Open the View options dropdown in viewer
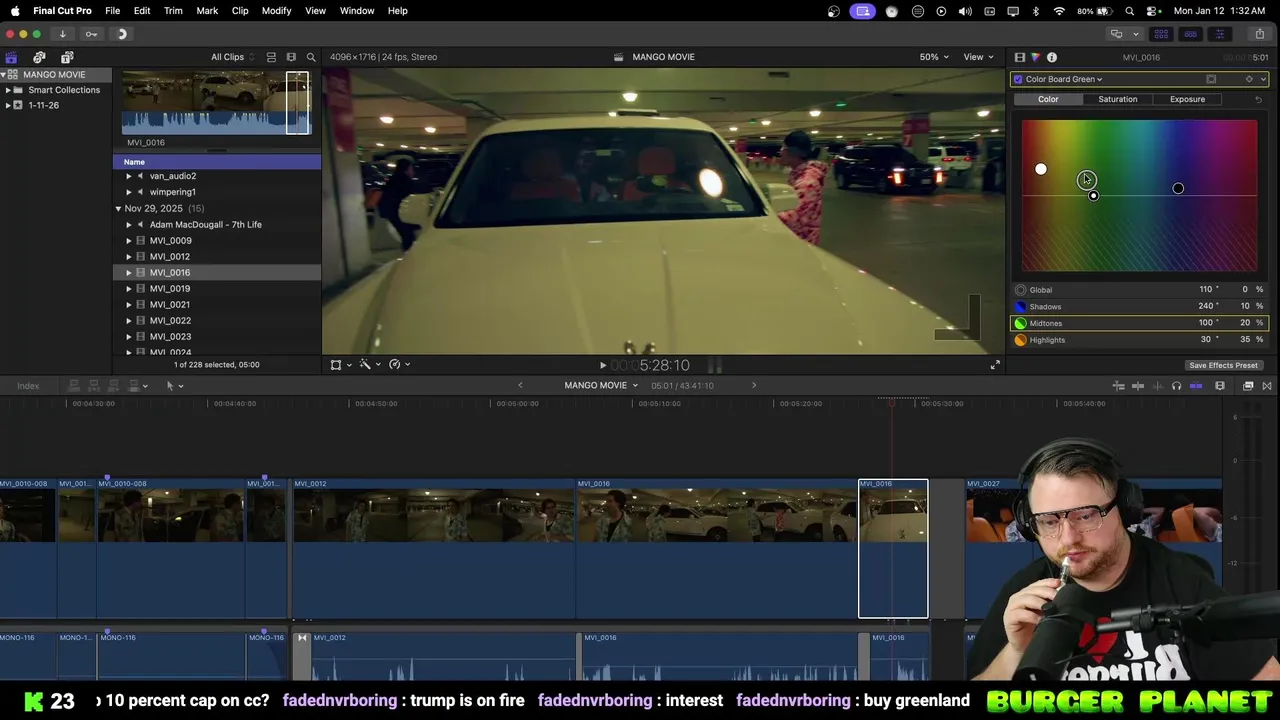 point(977,57)
